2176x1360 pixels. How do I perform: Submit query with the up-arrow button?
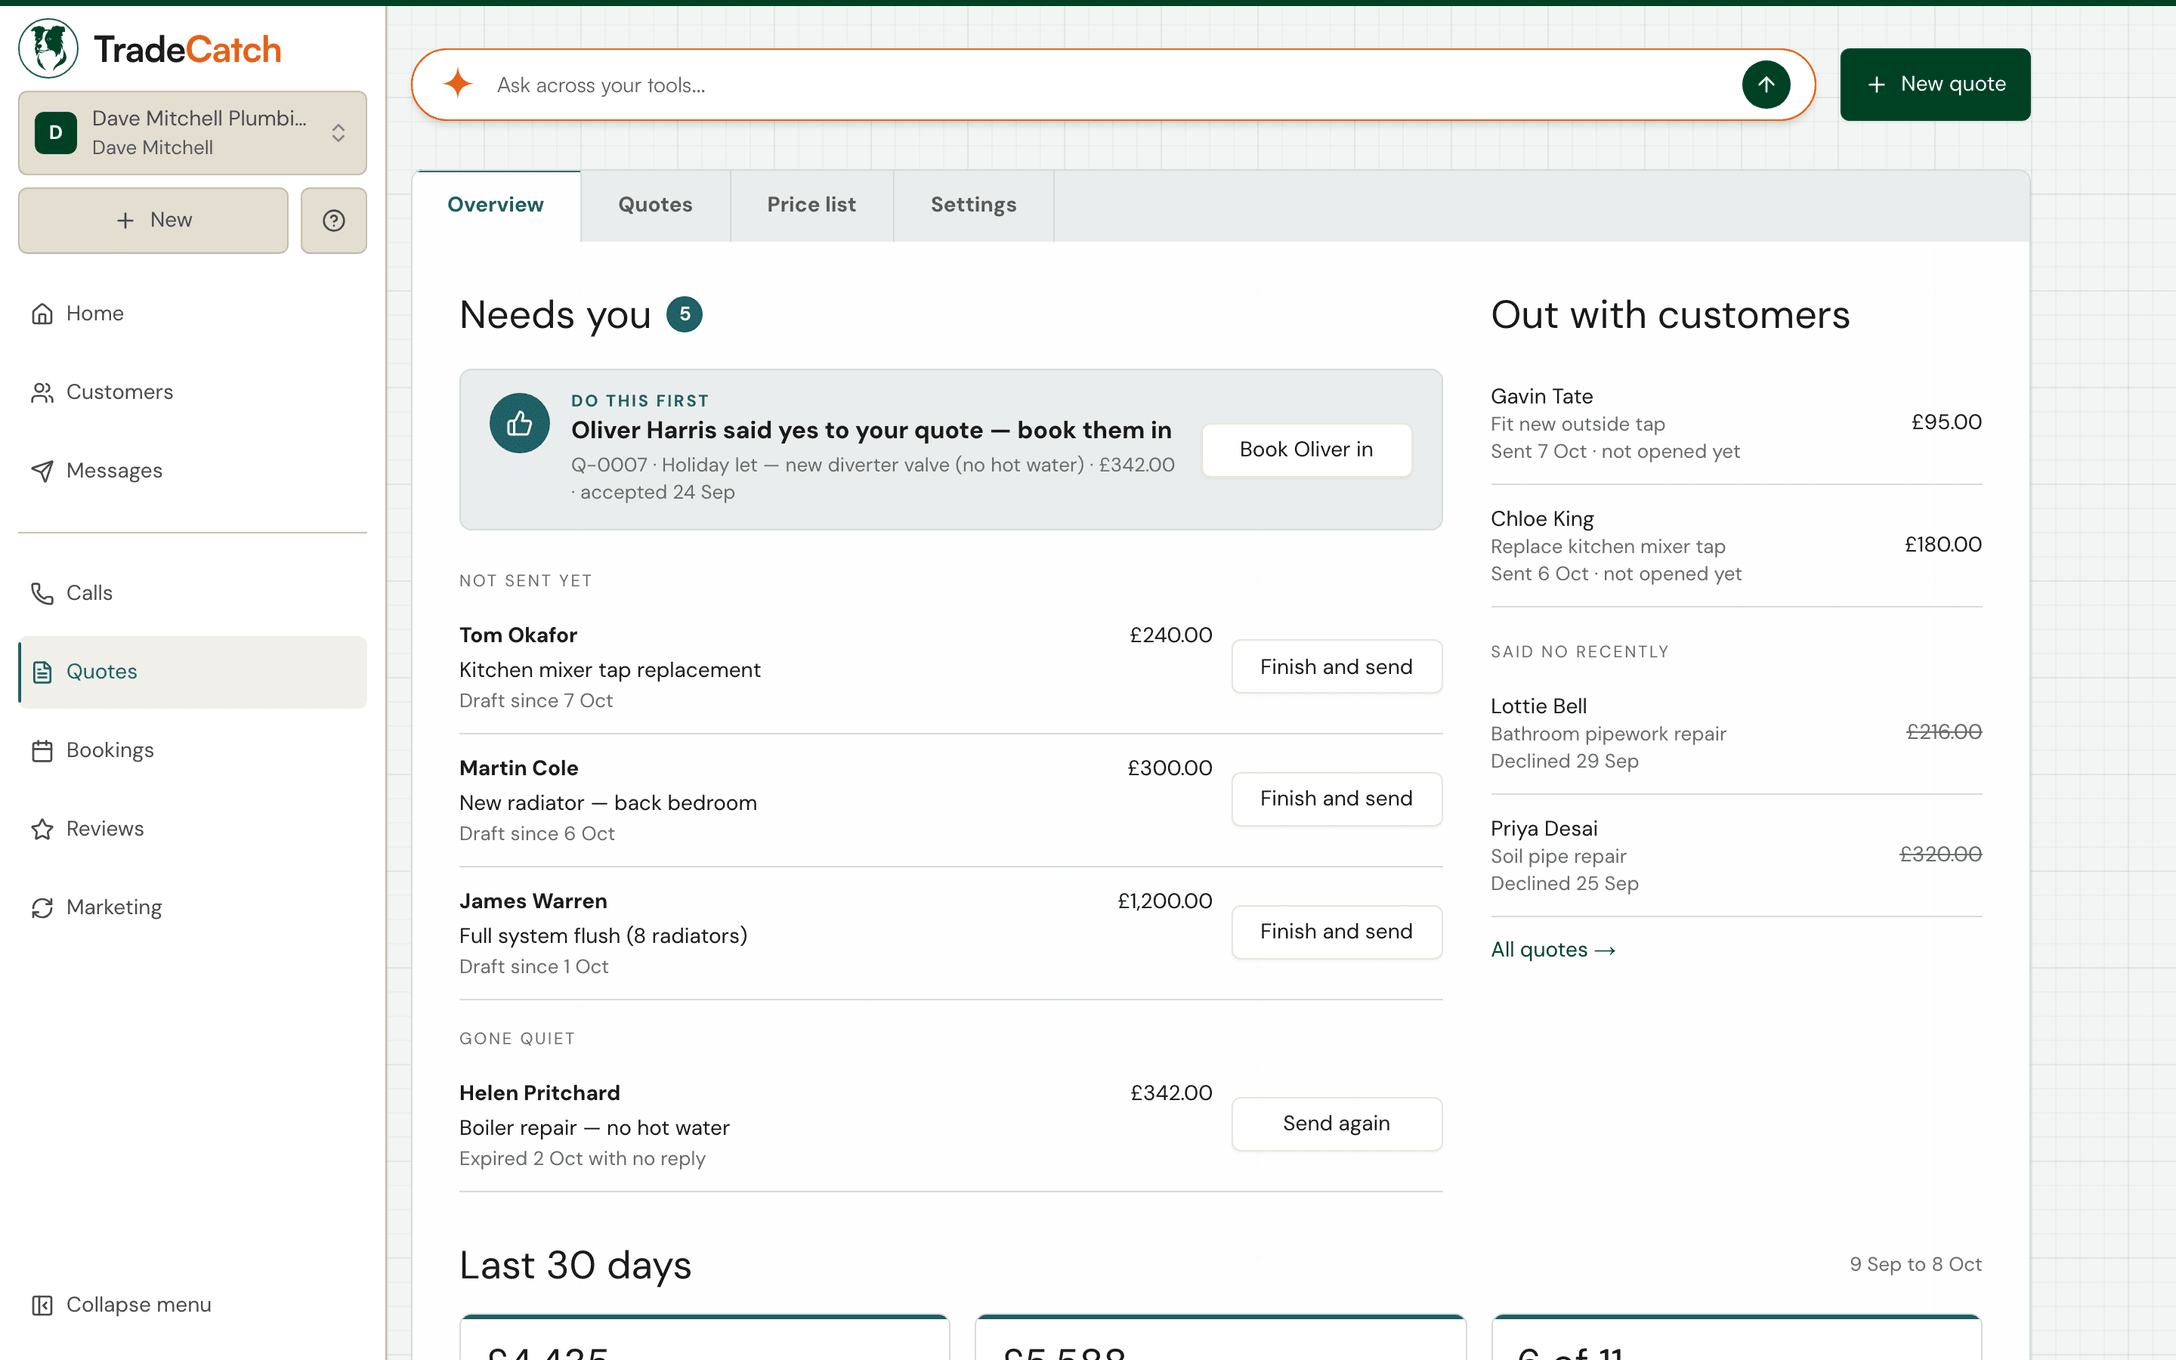coord(1766,84)
